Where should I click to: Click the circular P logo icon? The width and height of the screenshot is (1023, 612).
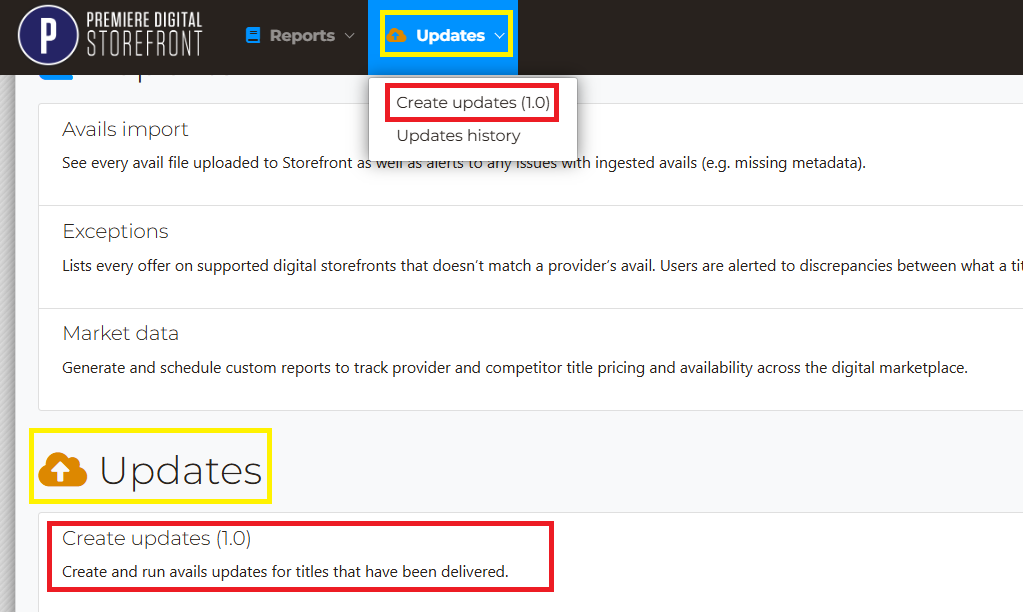47,34
